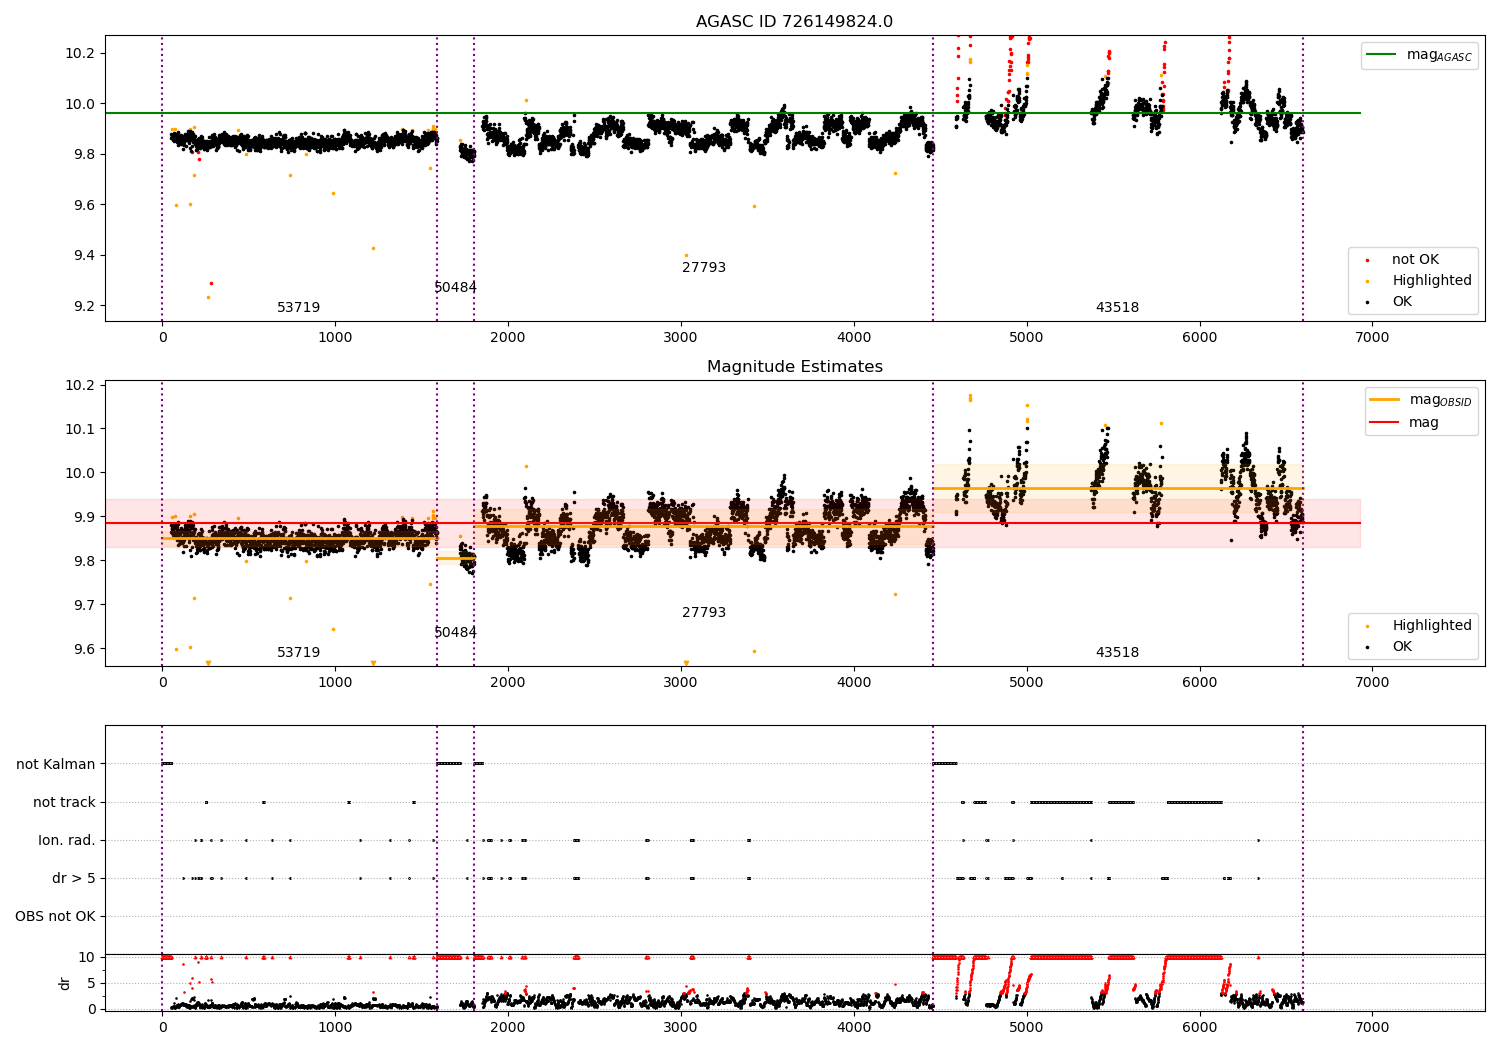Click obsid label 43518 in Magnitude Estimates panel
This screenshot has width=1500, height=1050.
tap(1117, 653)
